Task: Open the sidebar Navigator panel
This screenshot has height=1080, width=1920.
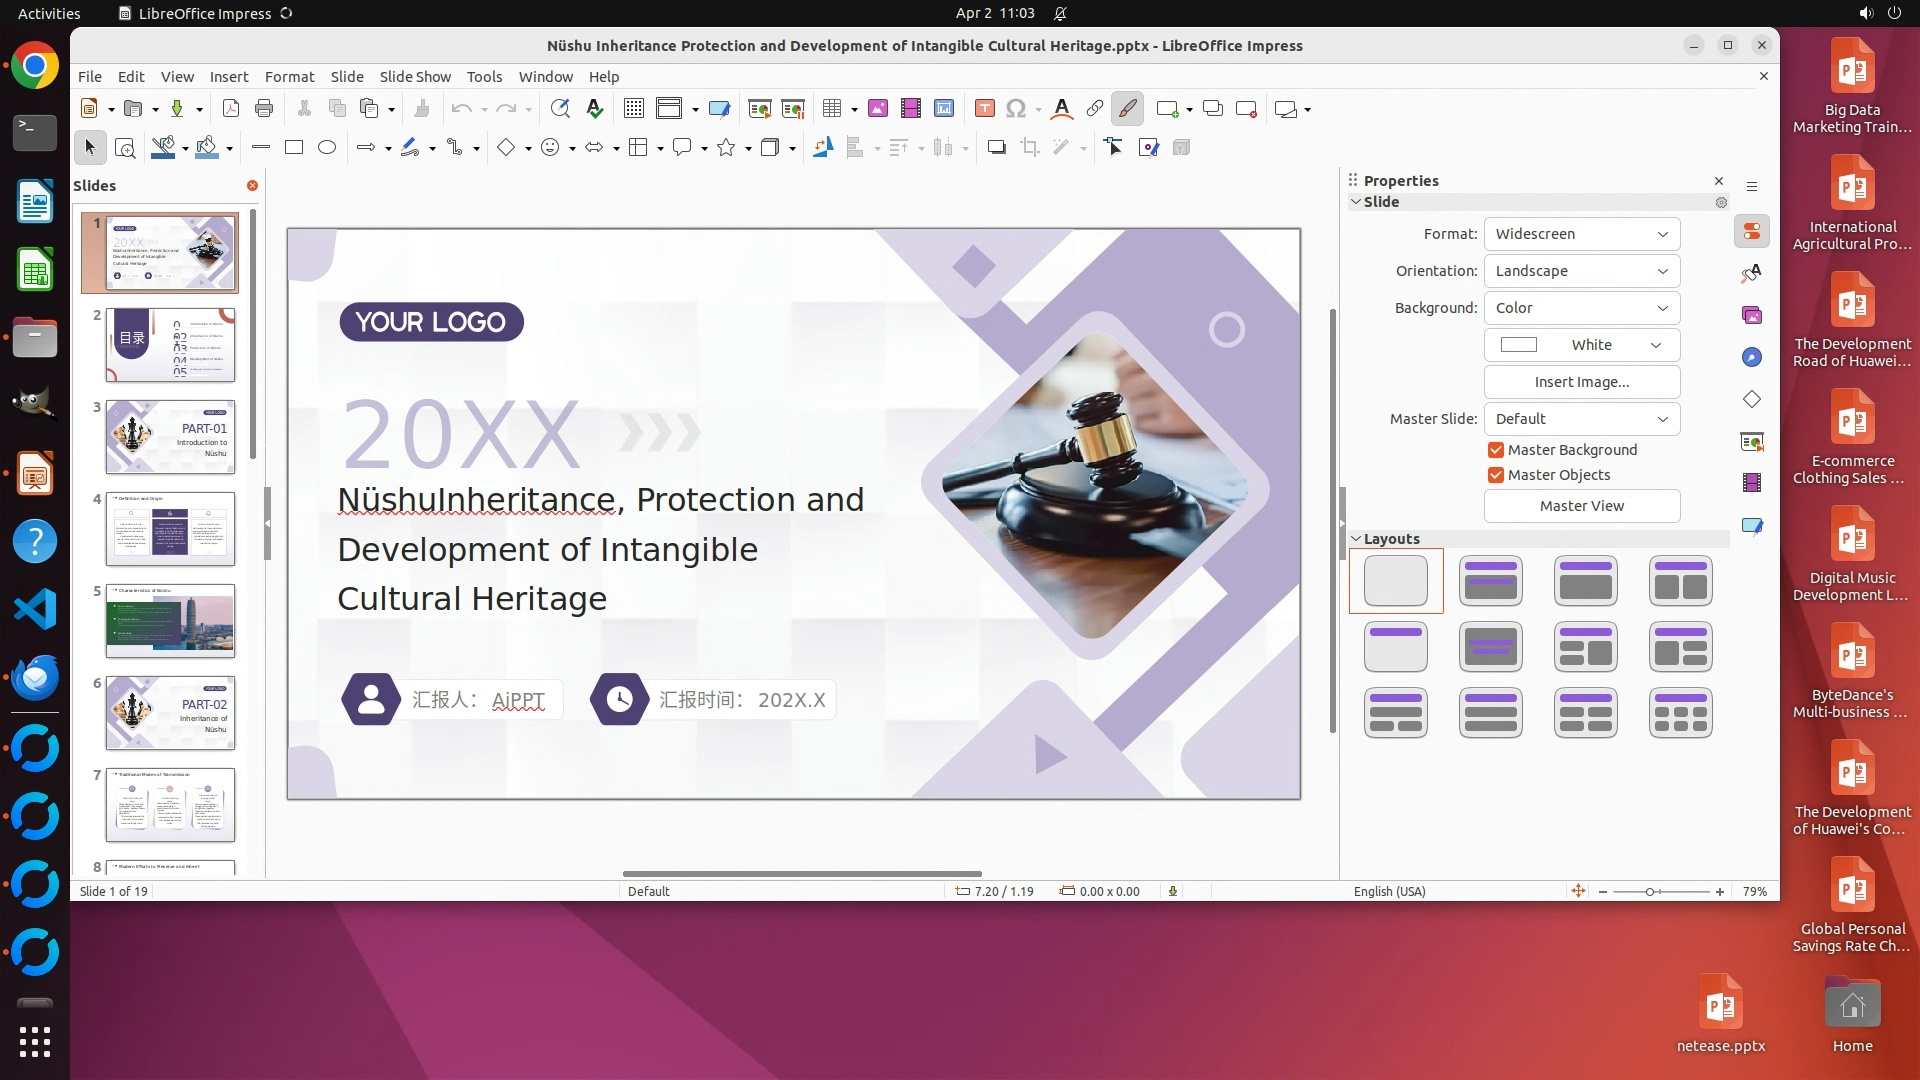Action: click(x=1752, y=357)
